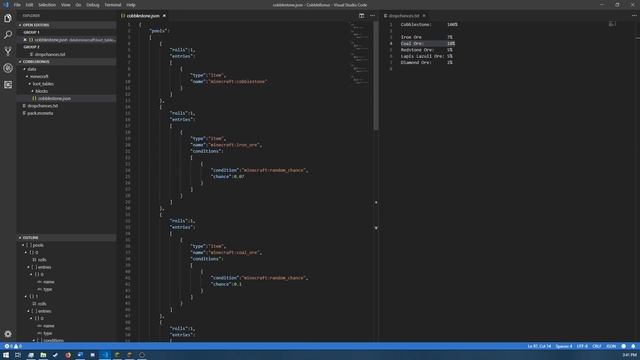Open the Explorer view in activity bar

[x=8, y=18]
